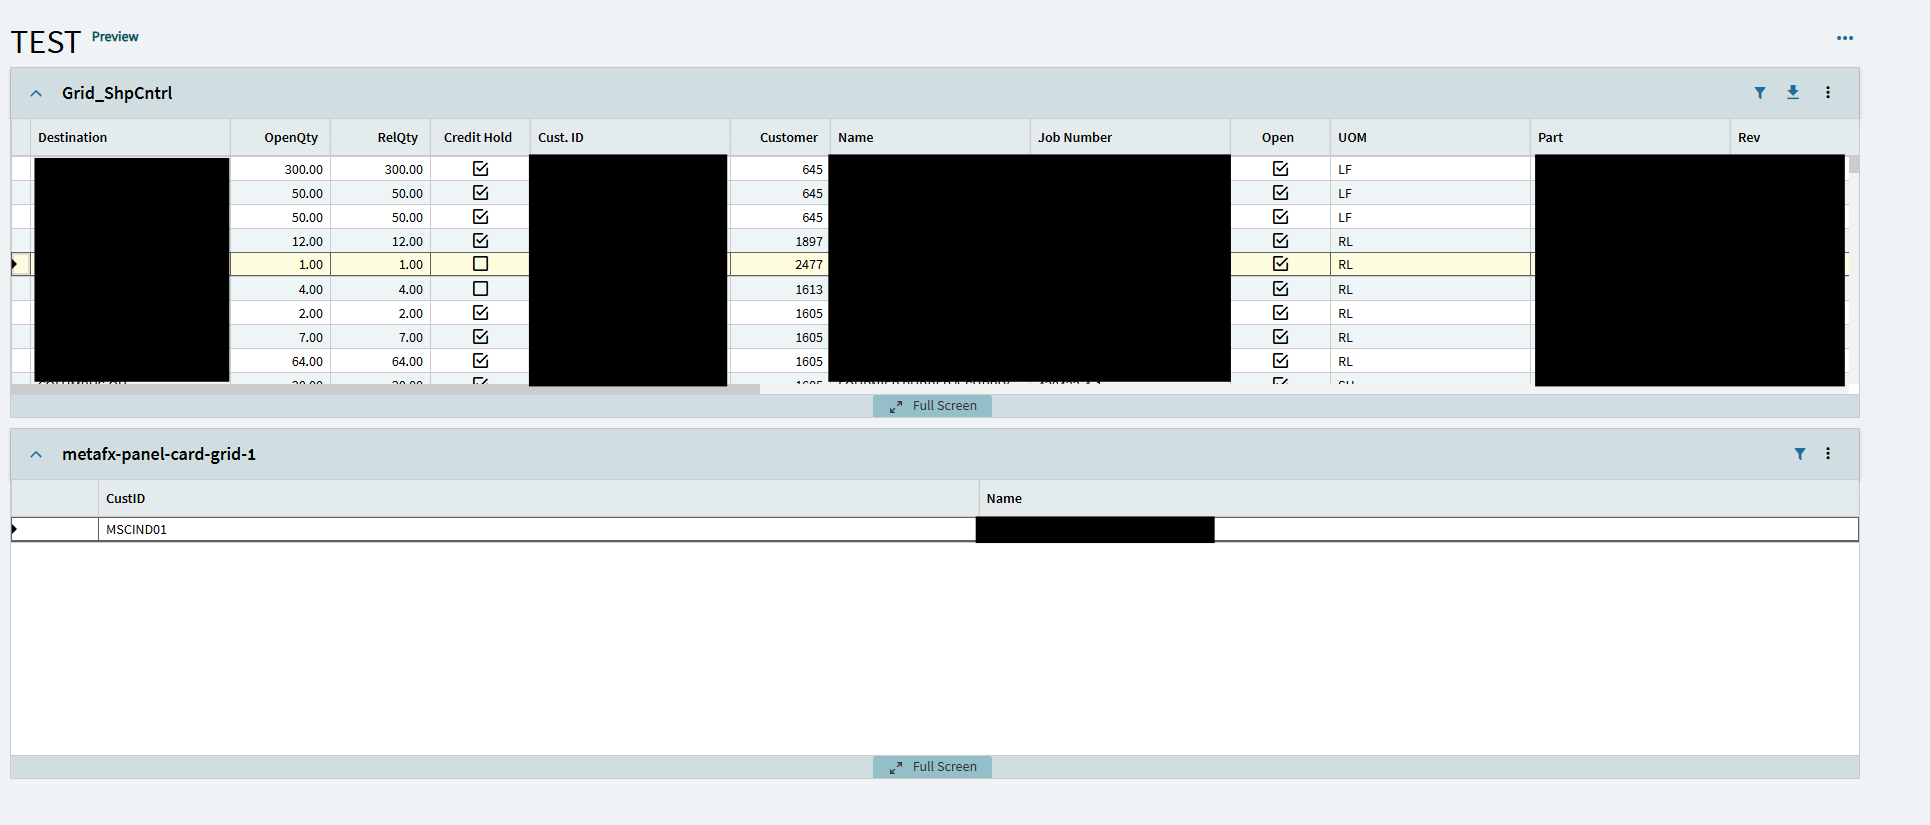The width and height of the screenshot is (1930, 825).
Task: Click Name header in metafx-panel-card-grid-1
Action: click(x=1418, y=498)
